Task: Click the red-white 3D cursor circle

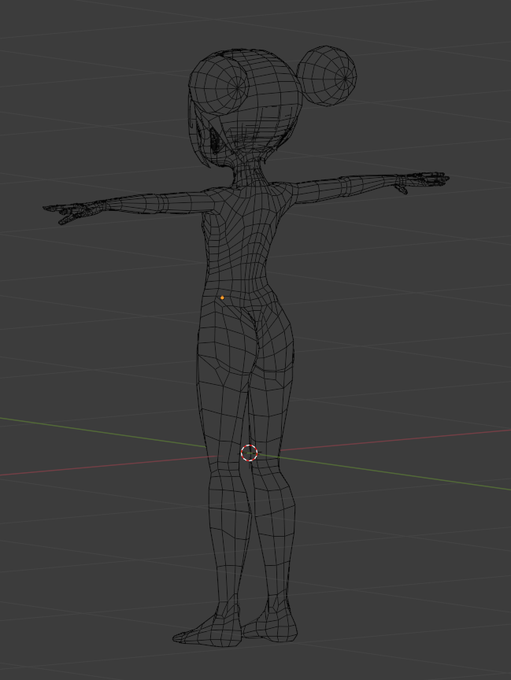Action: (249, 453)
